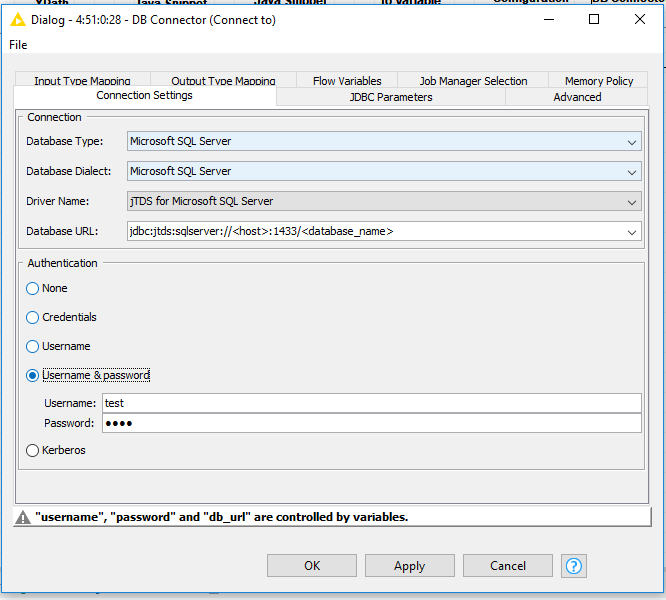This screenshot has height=600, width=666.
Task: Open the Driver Name dropdown
Action: click(x=384, y=201)
